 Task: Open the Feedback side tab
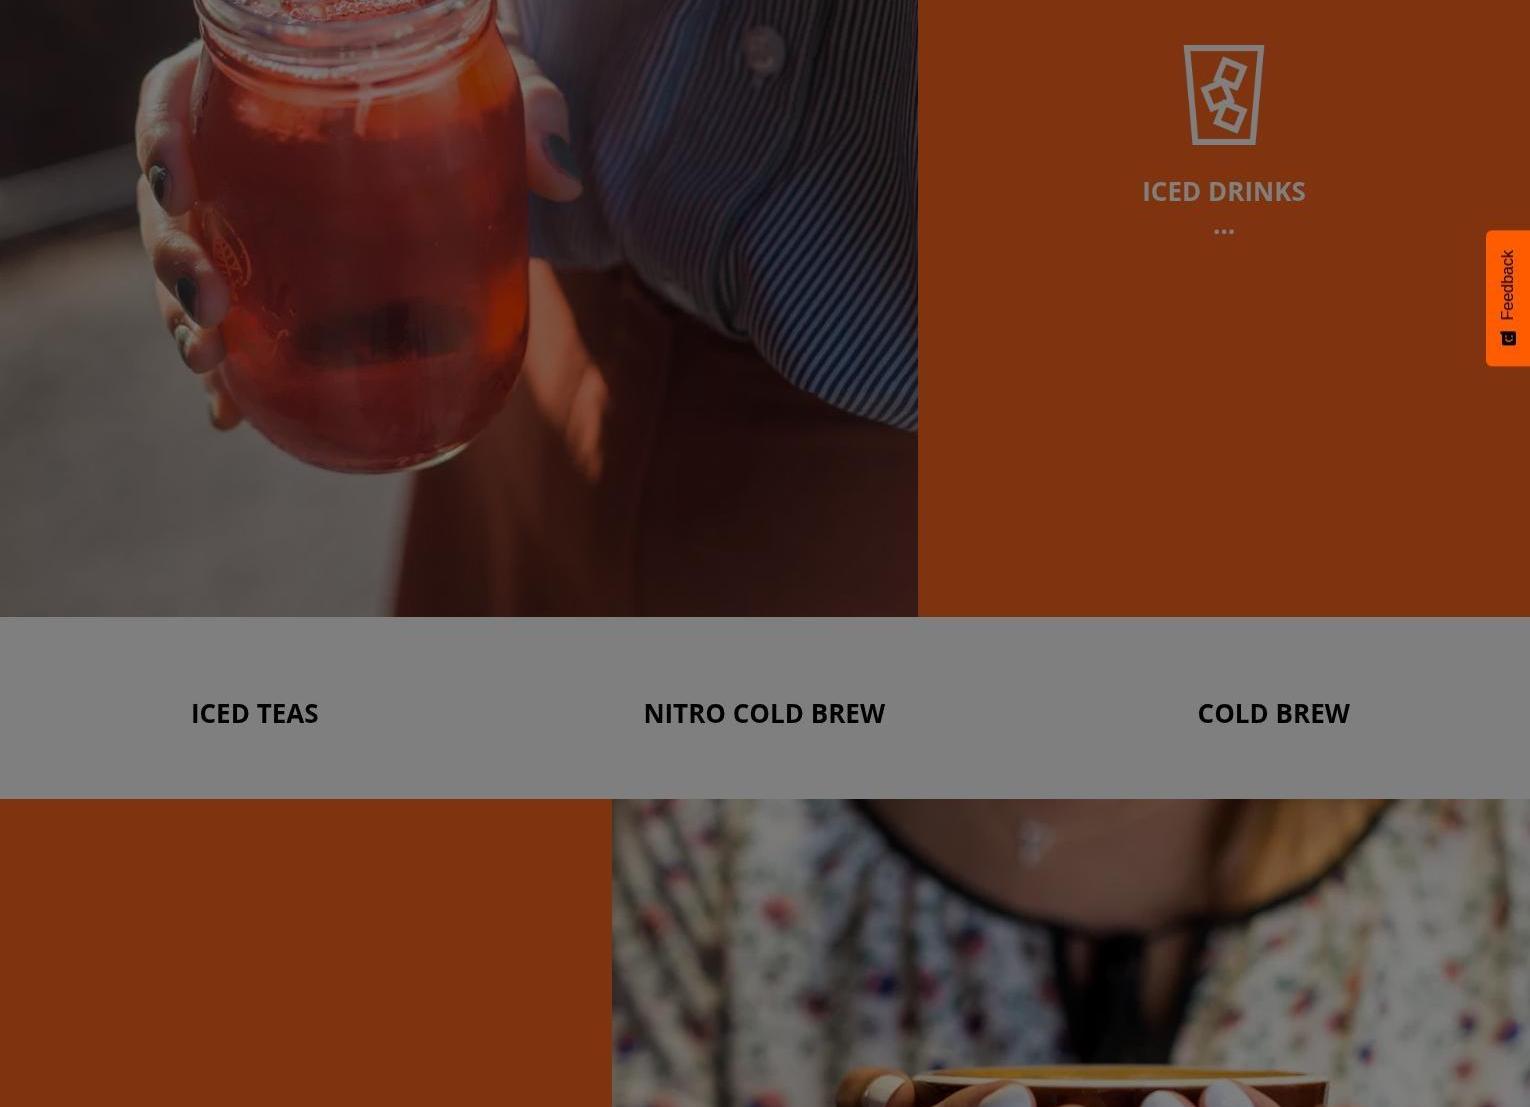coord(1508,298)
